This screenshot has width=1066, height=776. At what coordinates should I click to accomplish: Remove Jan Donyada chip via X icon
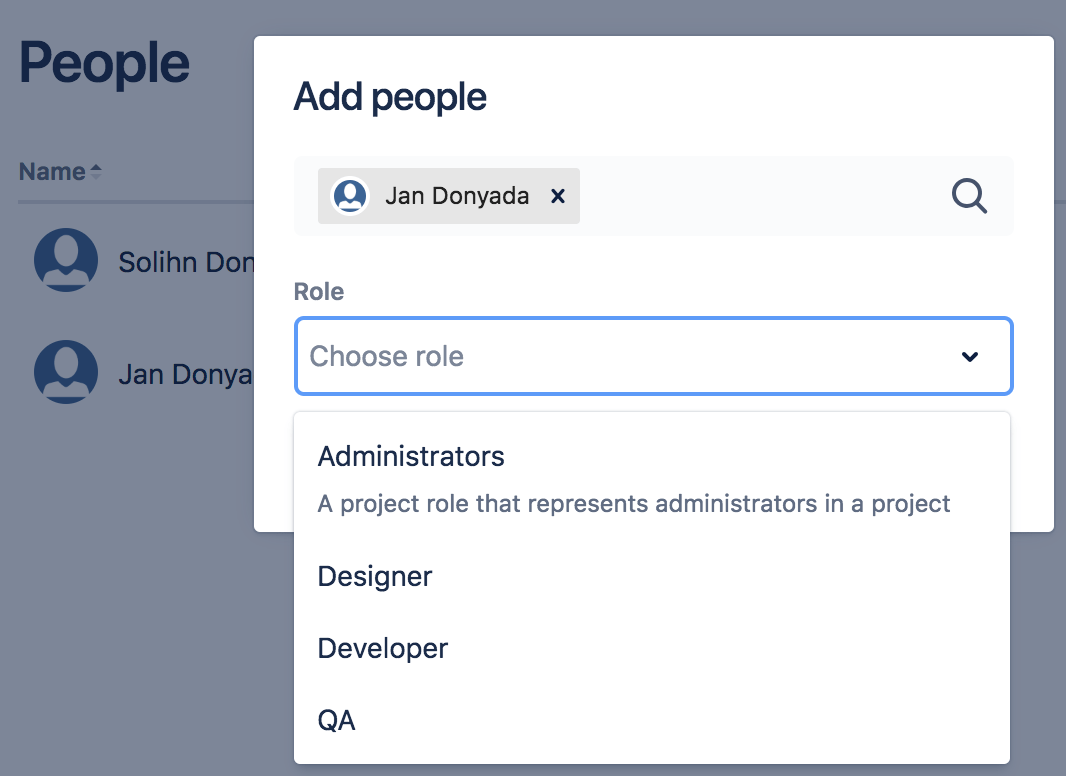coord(557,196)
